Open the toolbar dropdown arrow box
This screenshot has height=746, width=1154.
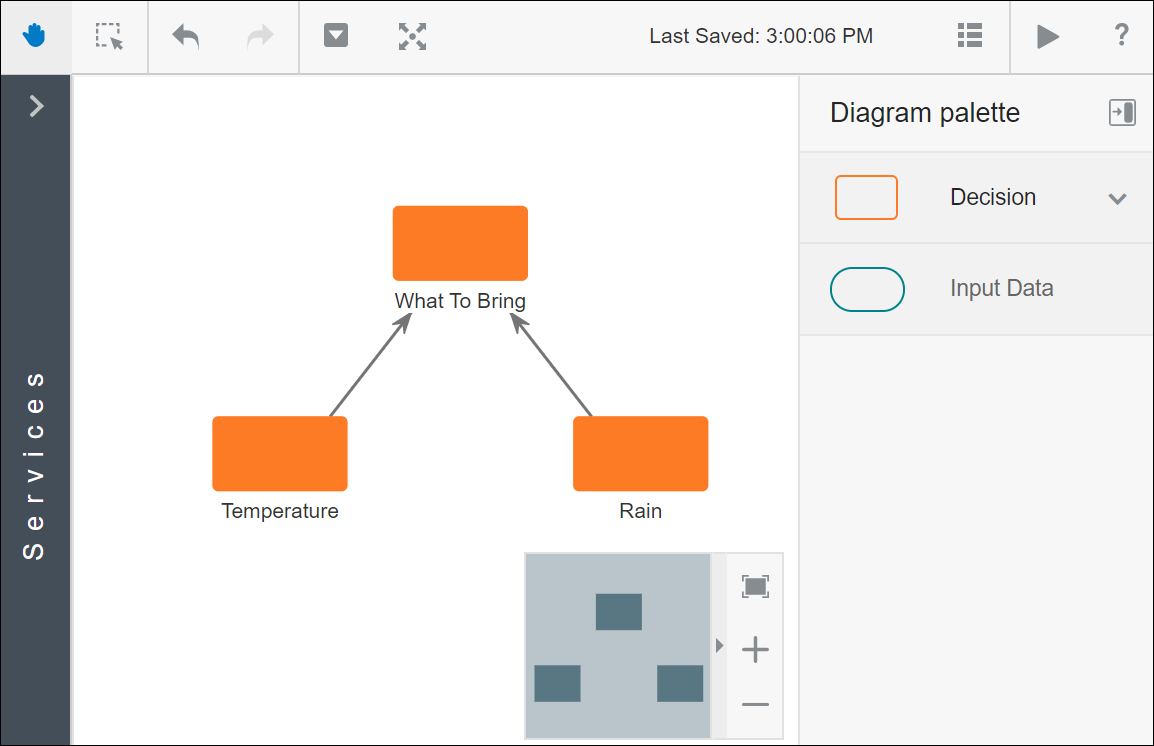point(336,36)
